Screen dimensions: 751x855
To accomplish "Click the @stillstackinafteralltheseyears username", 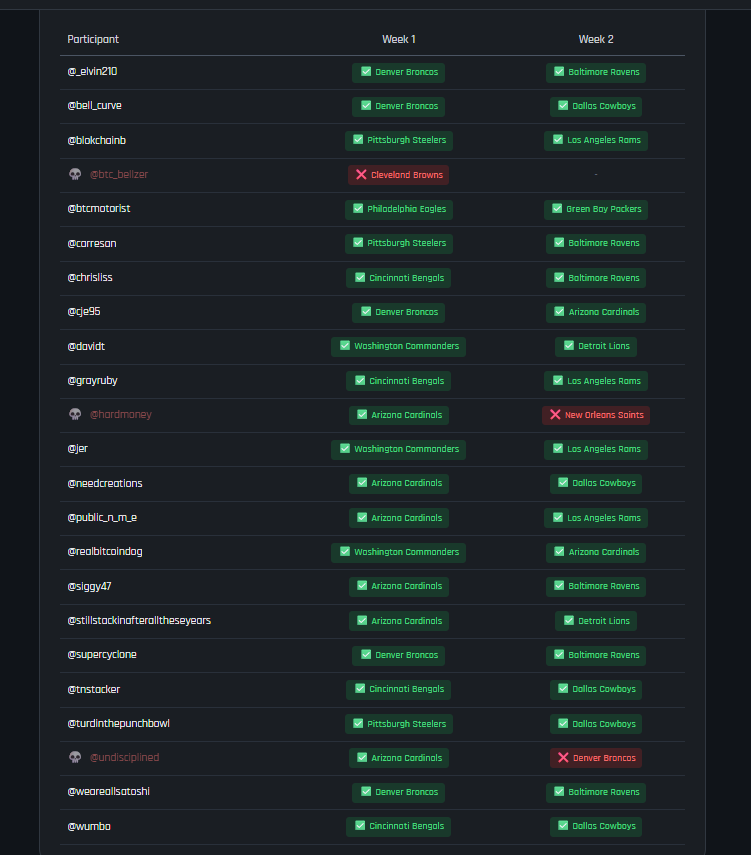I will (139, 621).
